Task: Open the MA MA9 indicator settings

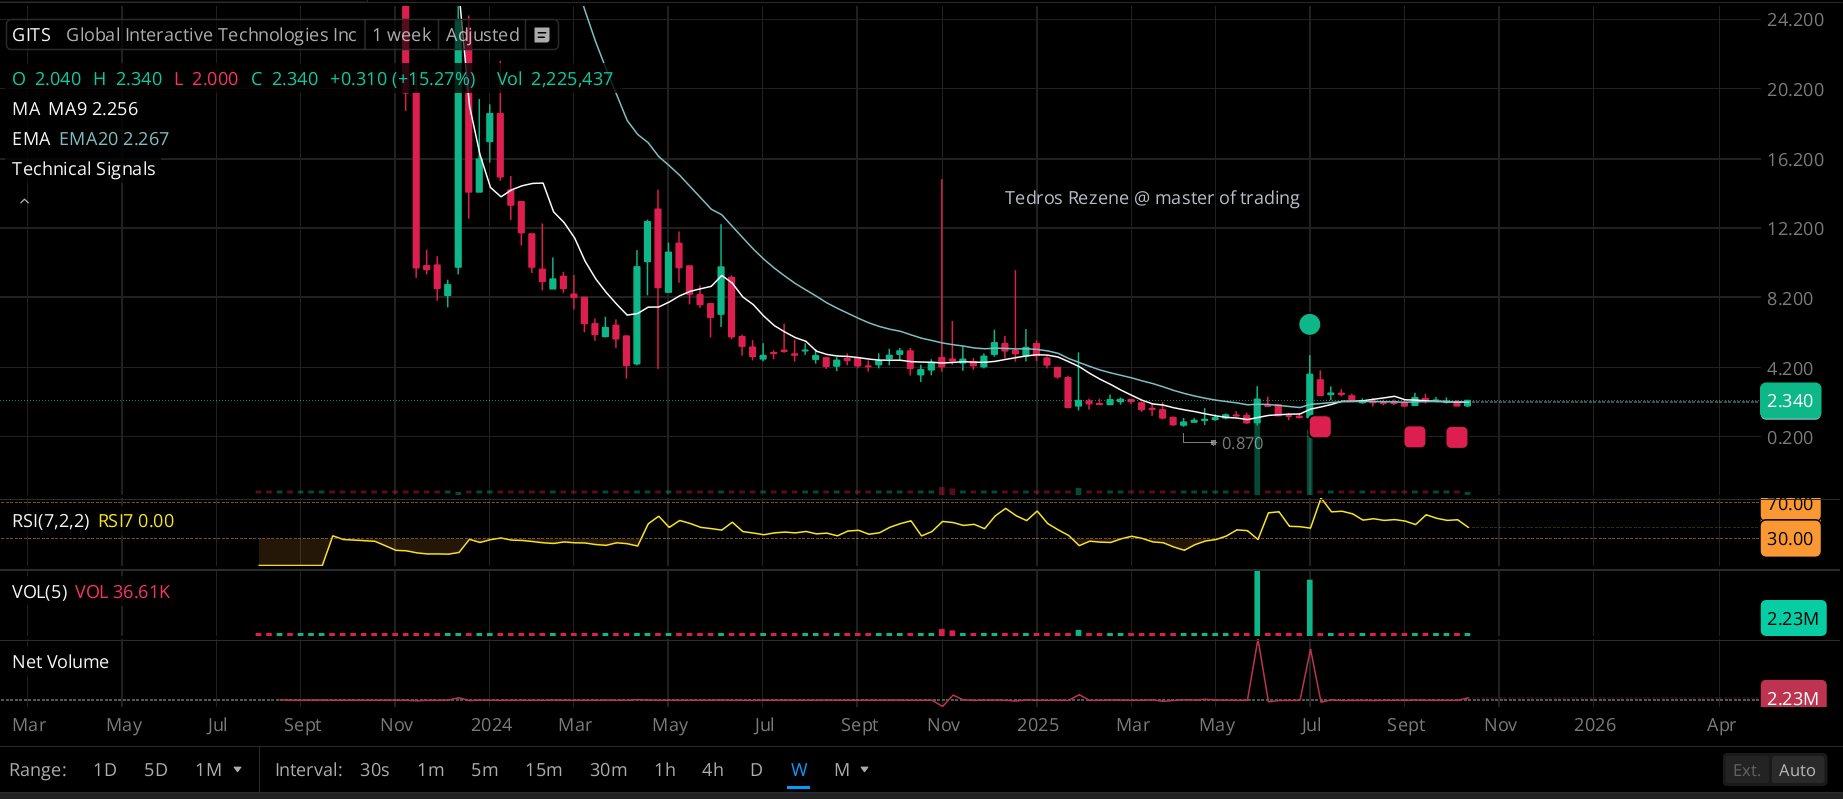Action: click(x=75, y=108)
